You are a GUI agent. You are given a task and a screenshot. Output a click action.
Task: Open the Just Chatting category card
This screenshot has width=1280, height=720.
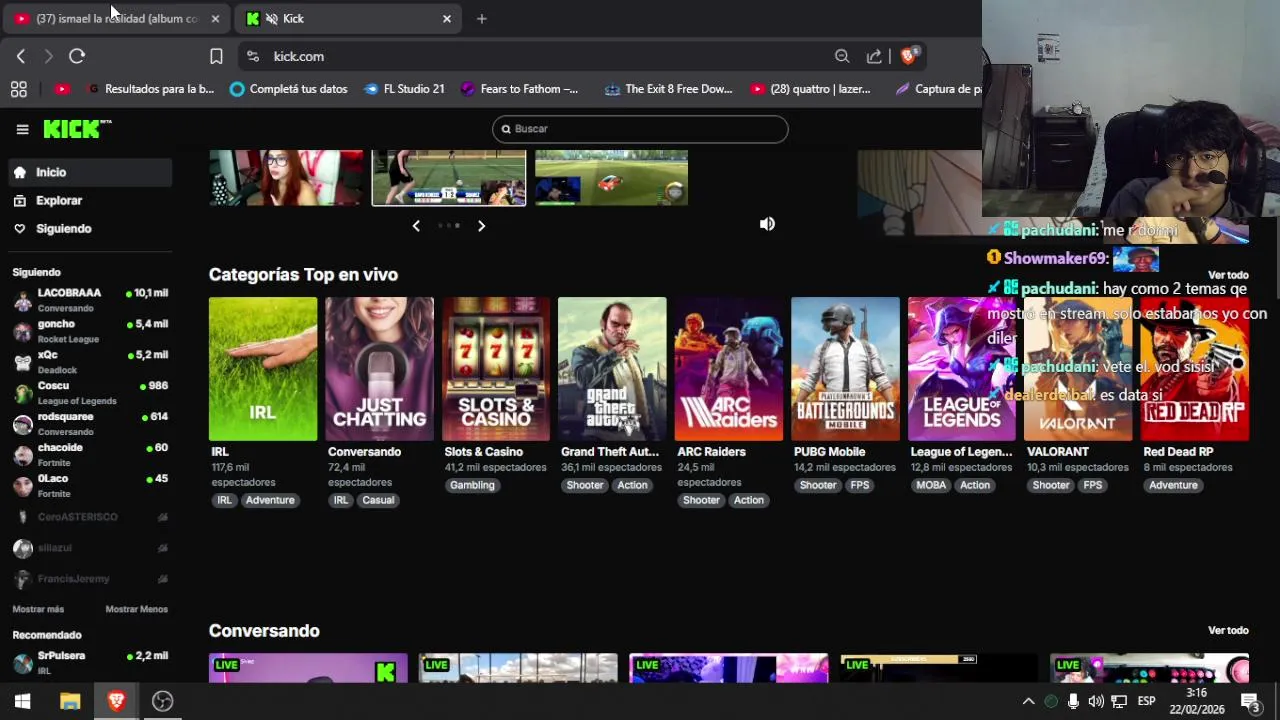tap(379, 369)
